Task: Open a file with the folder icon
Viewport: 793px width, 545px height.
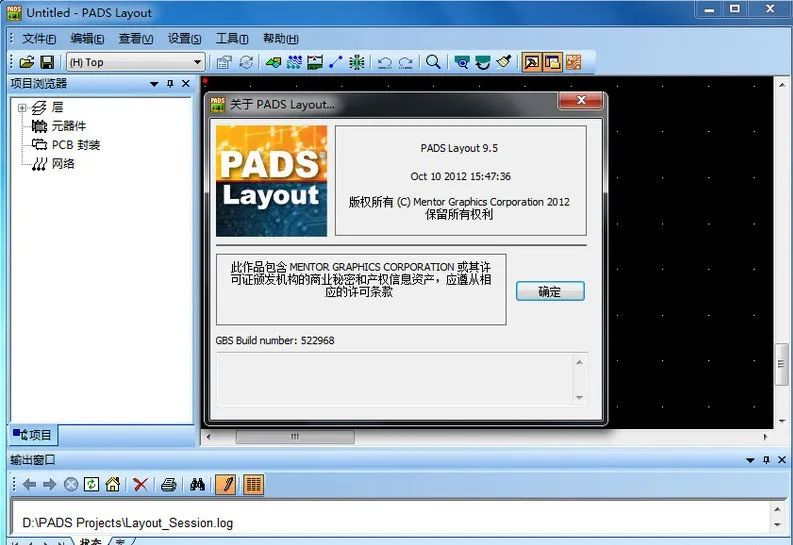Action: click(26, 63)
